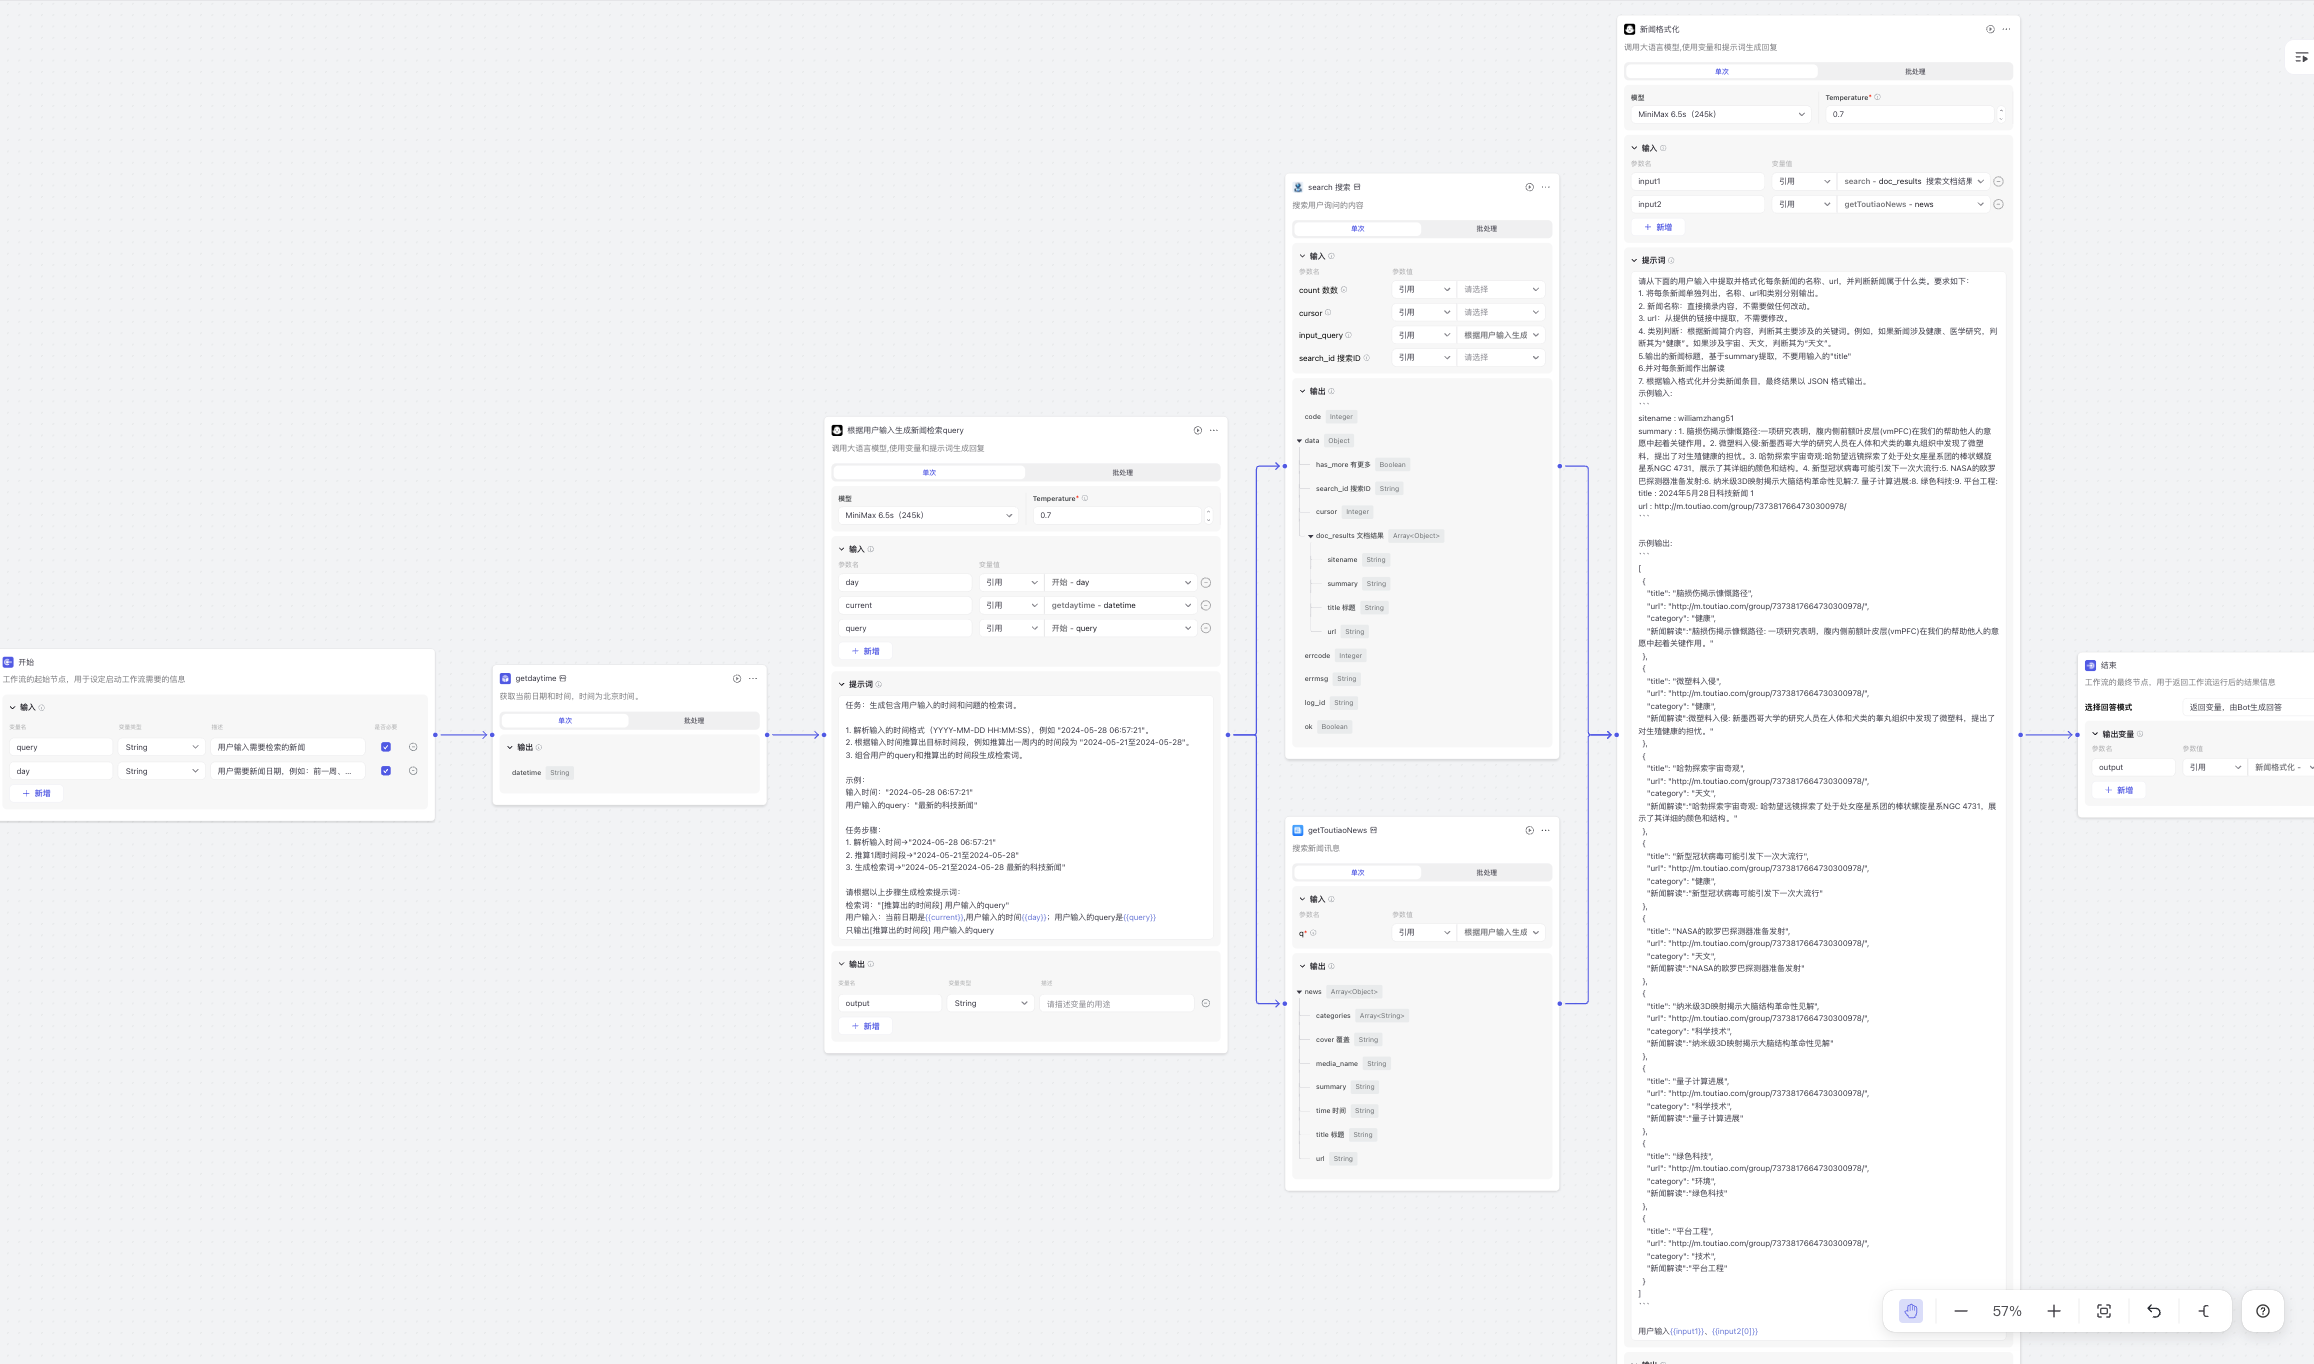Increase Temperature stepper in 新闻格式化 node

tap(2001, 110)
